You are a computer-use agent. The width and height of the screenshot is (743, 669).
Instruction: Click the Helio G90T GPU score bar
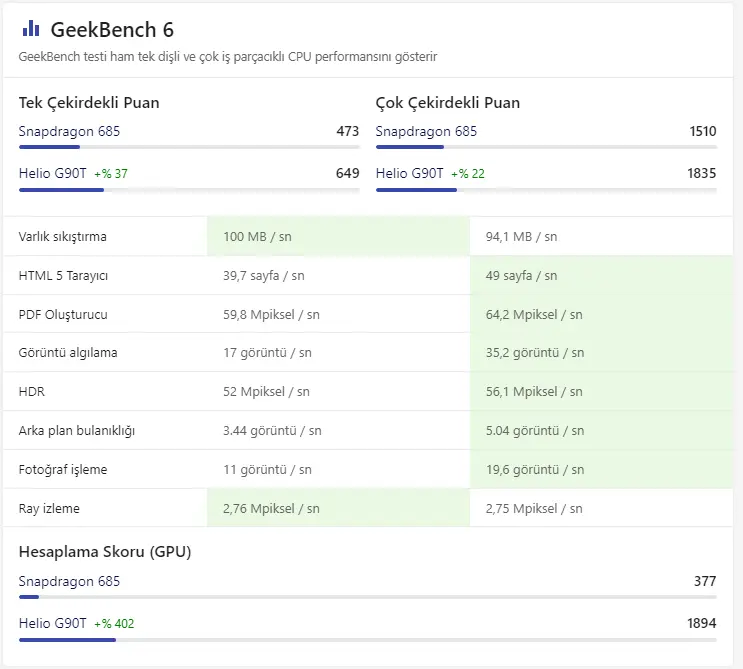click(x=368, y=640)
